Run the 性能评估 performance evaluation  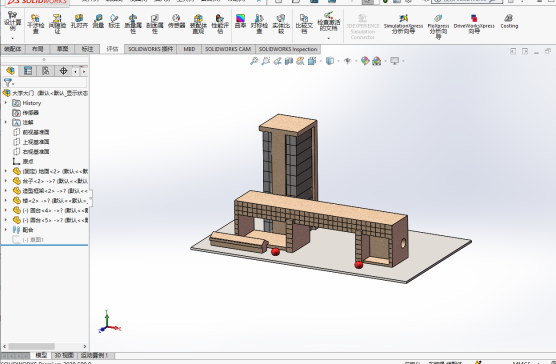pos(220,24)
